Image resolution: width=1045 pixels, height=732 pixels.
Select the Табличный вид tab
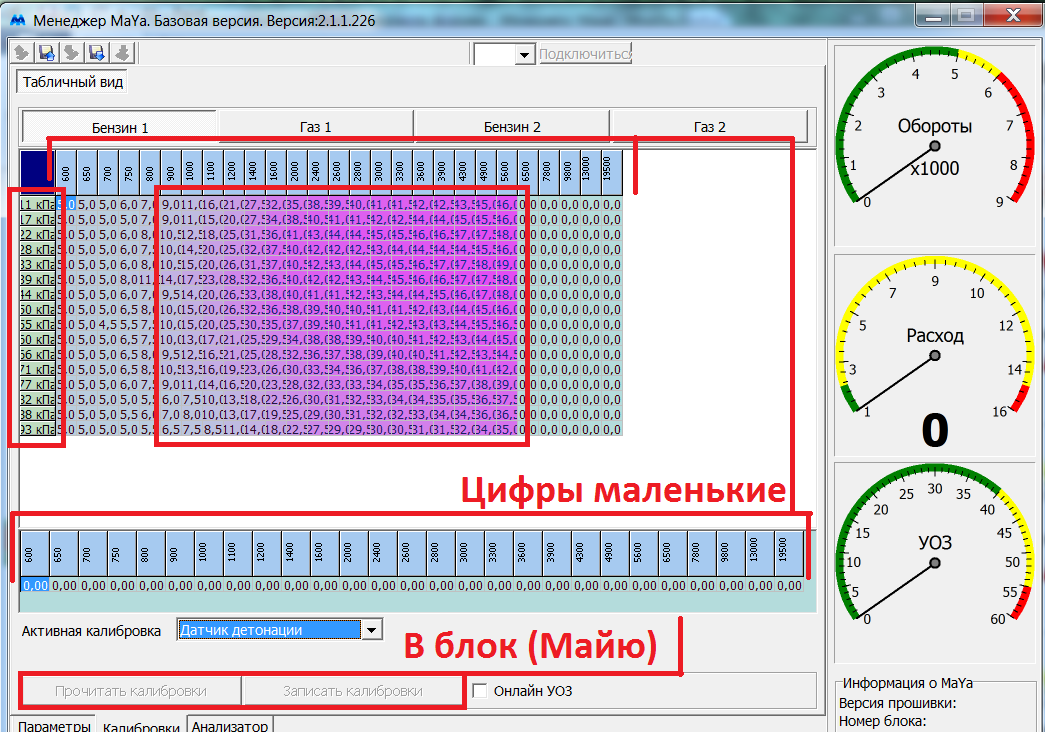[72, 82]
